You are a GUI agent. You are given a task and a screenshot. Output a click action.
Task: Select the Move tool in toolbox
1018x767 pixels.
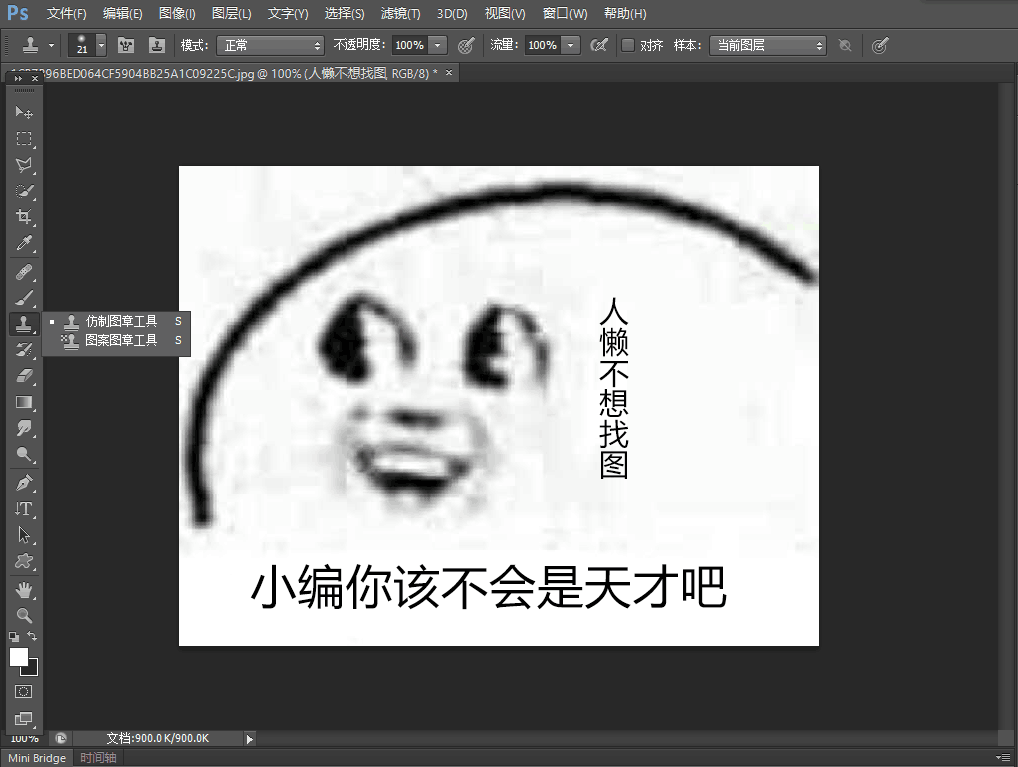(24, 113)
